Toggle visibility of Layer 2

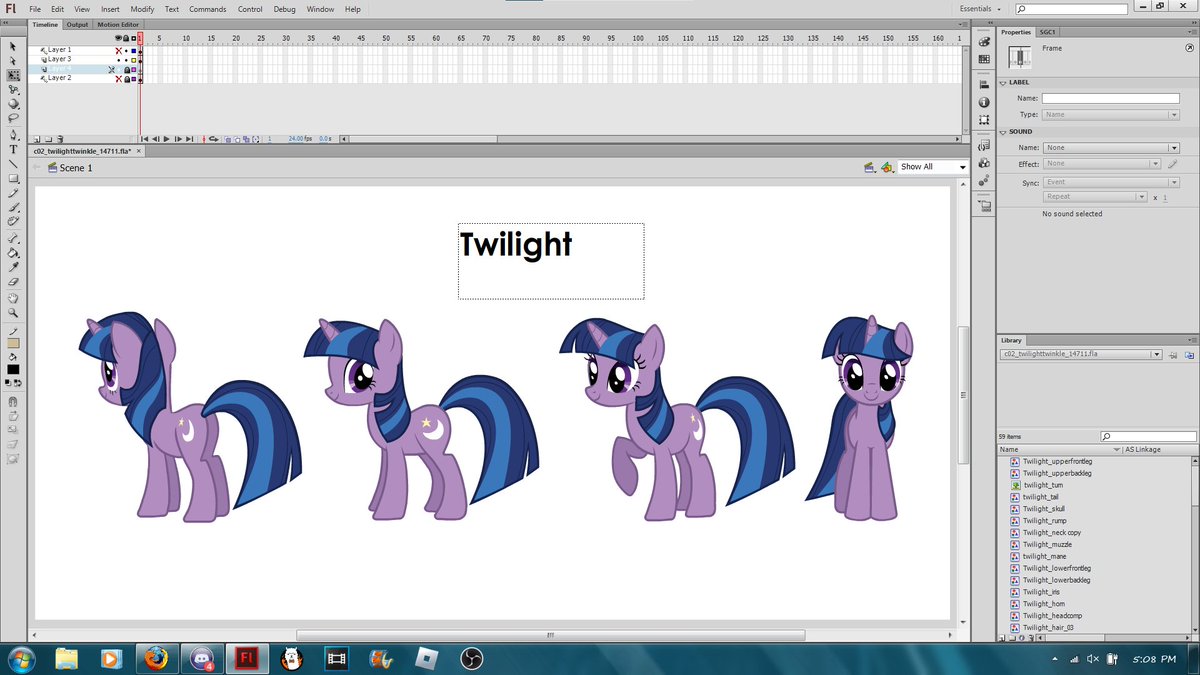(118, 78)
